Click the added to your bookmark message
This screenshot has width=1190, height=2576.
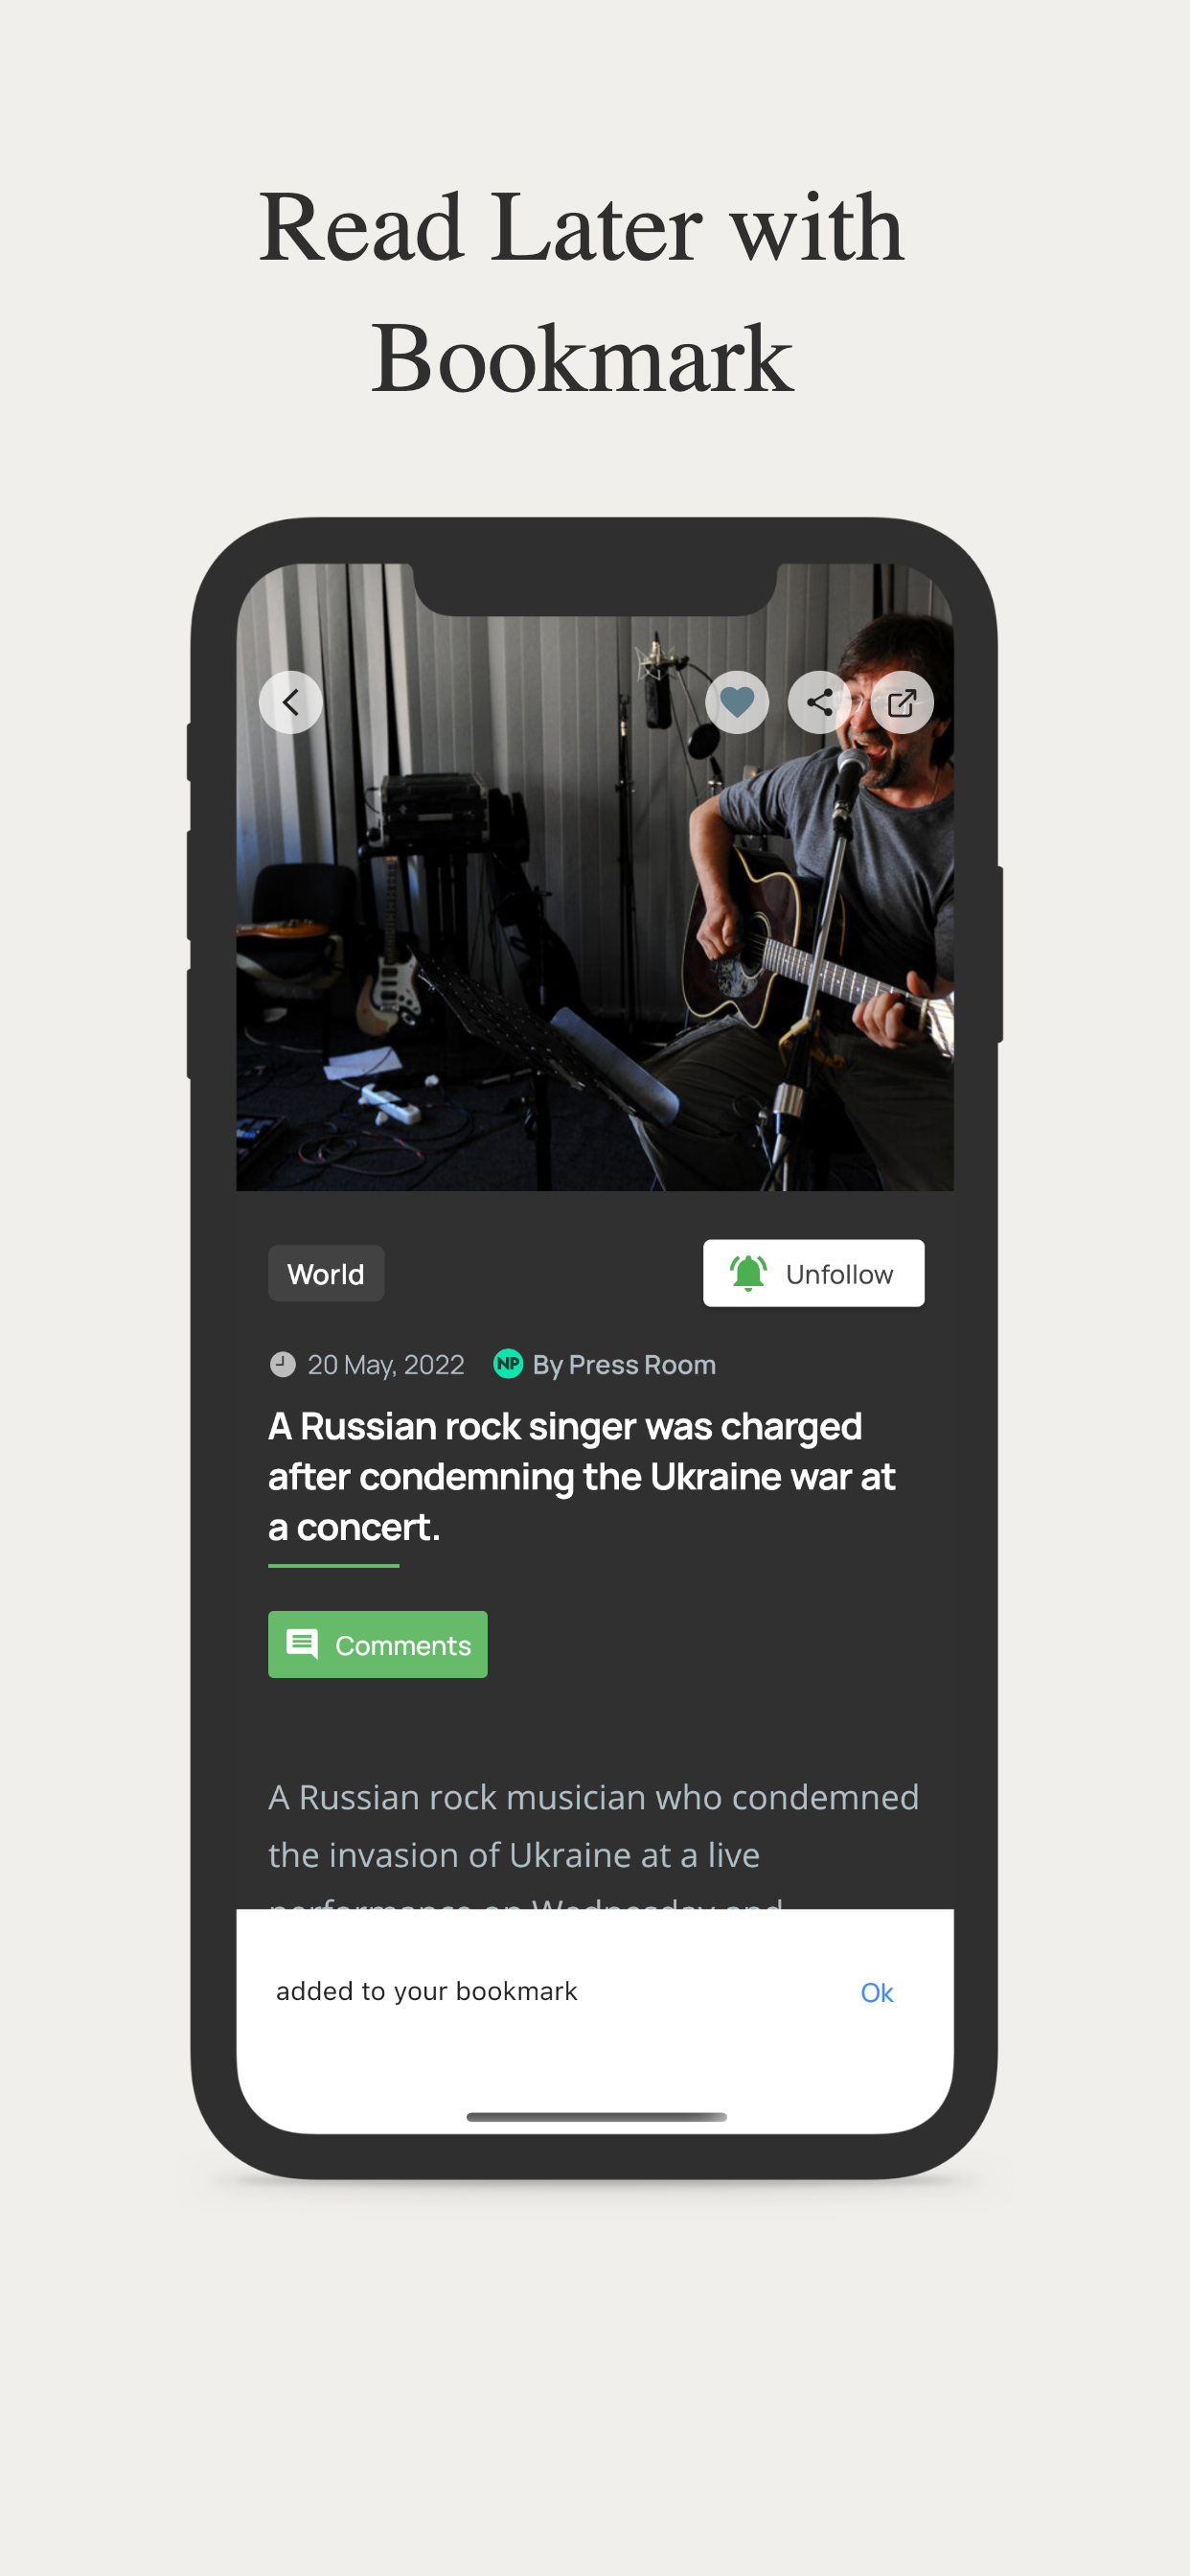click(427, 1991)
